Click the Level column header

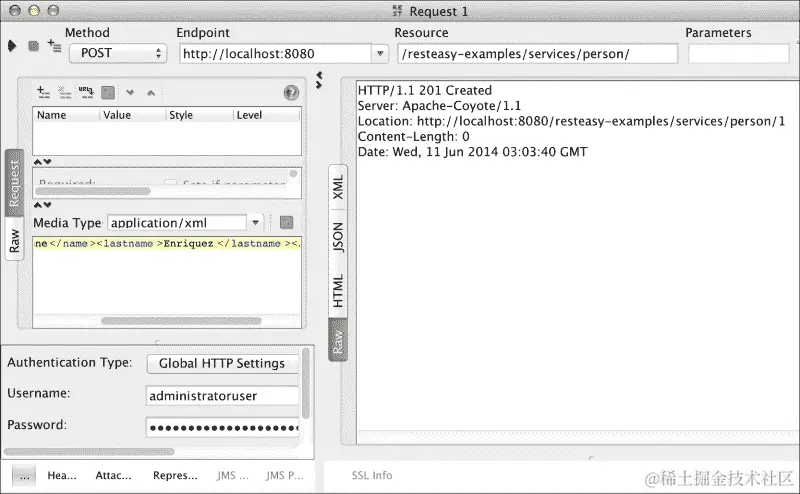pos(267,115)
